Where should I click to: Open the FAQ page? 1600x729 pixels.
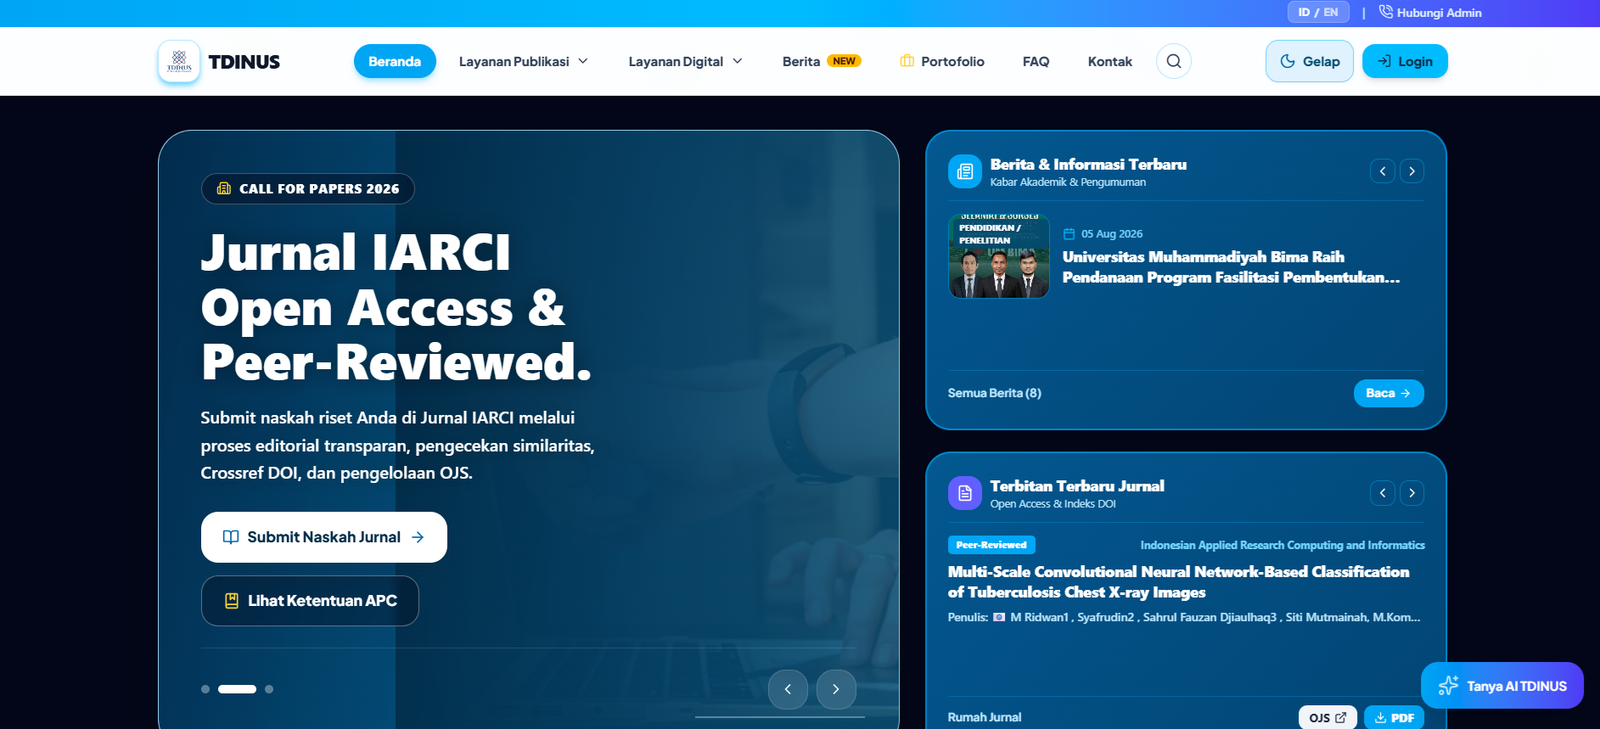point(1036,61)
